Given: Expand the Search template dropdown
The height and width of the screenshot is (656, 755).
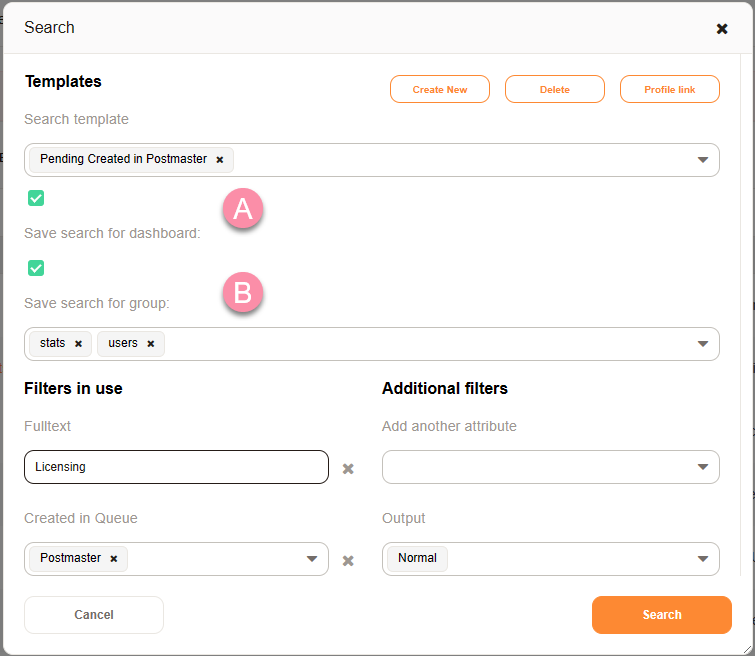Looking at the screenshot, I should [702, 160].
